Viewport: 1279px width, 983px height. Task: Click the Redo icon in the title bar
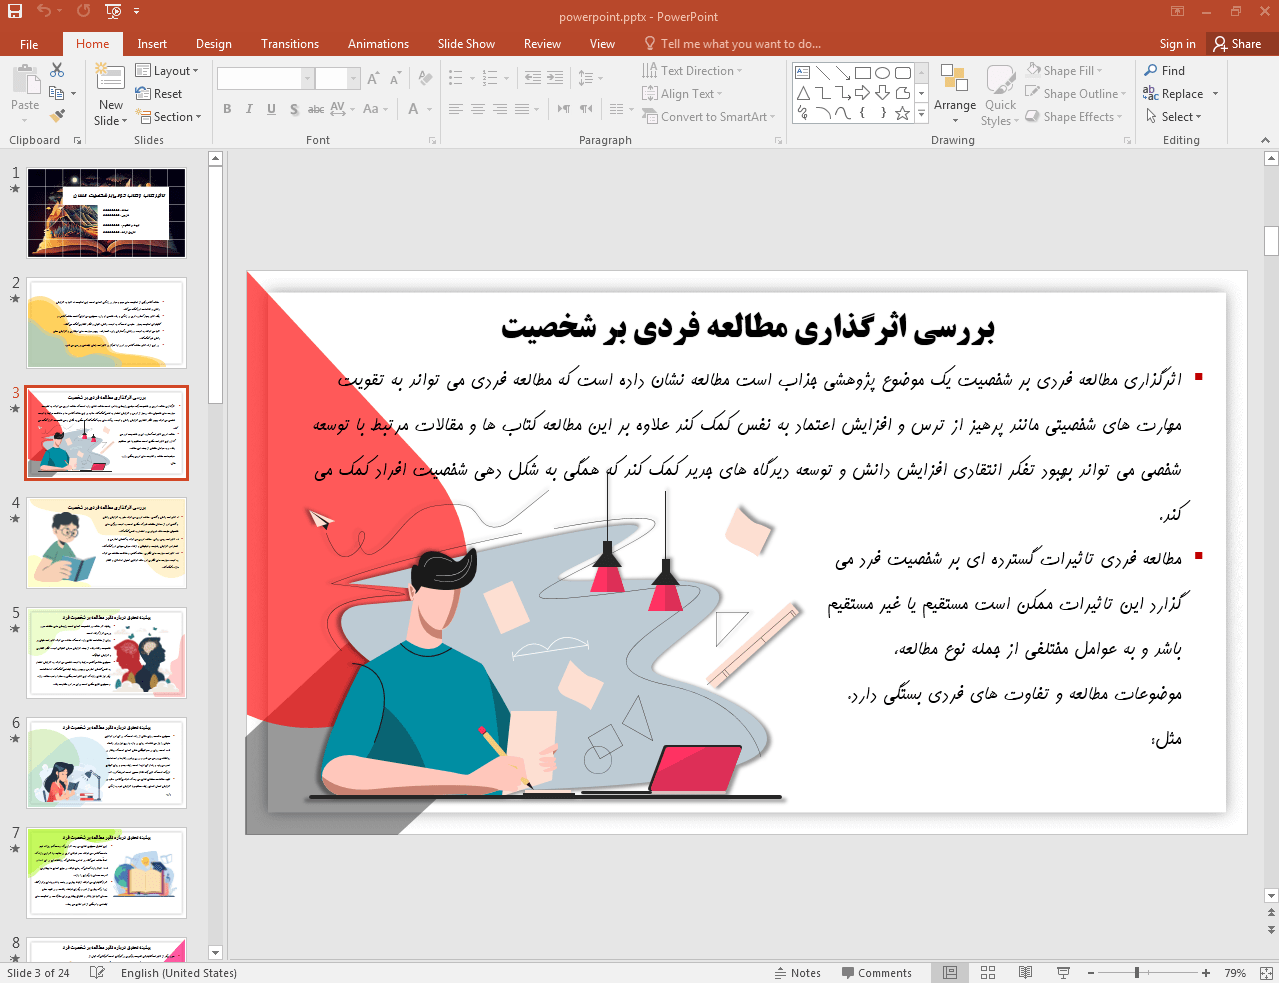(x=83, y=11)
